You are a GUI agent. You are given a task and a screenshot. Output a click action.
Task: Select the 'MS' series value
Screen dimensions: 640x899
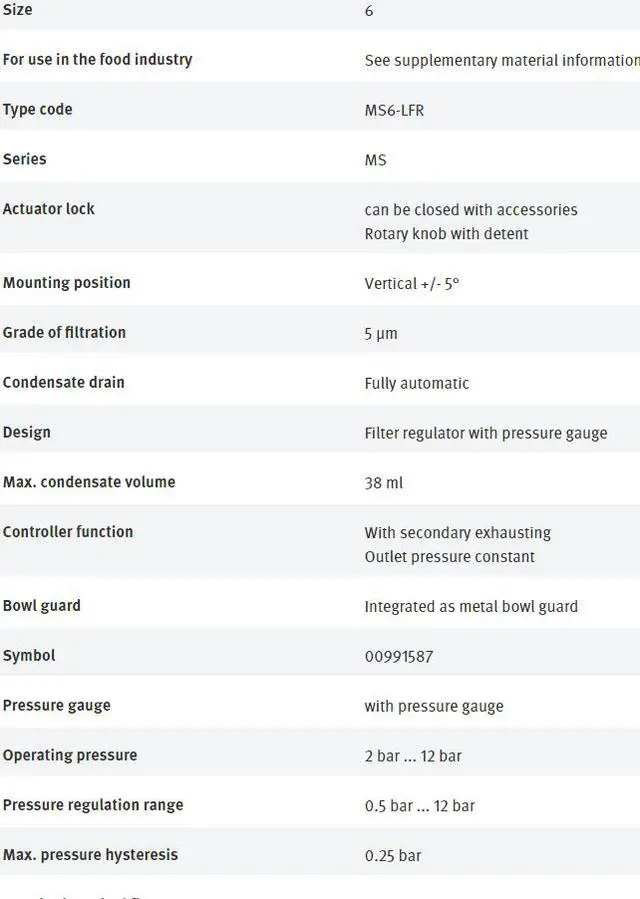(x=376, y=160)
